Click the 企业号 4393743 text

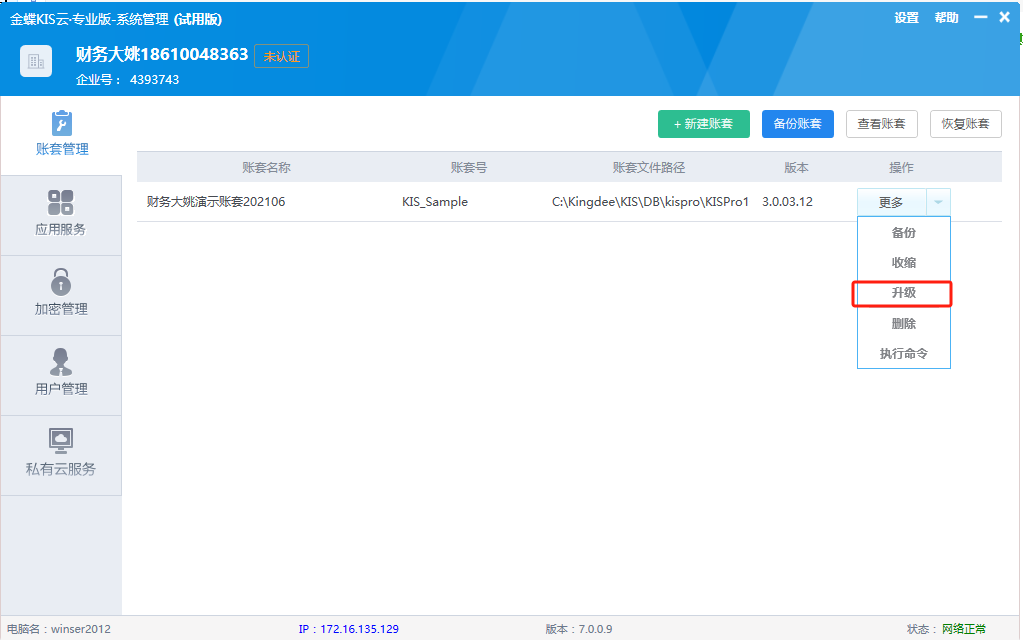(x=127, y=80)
